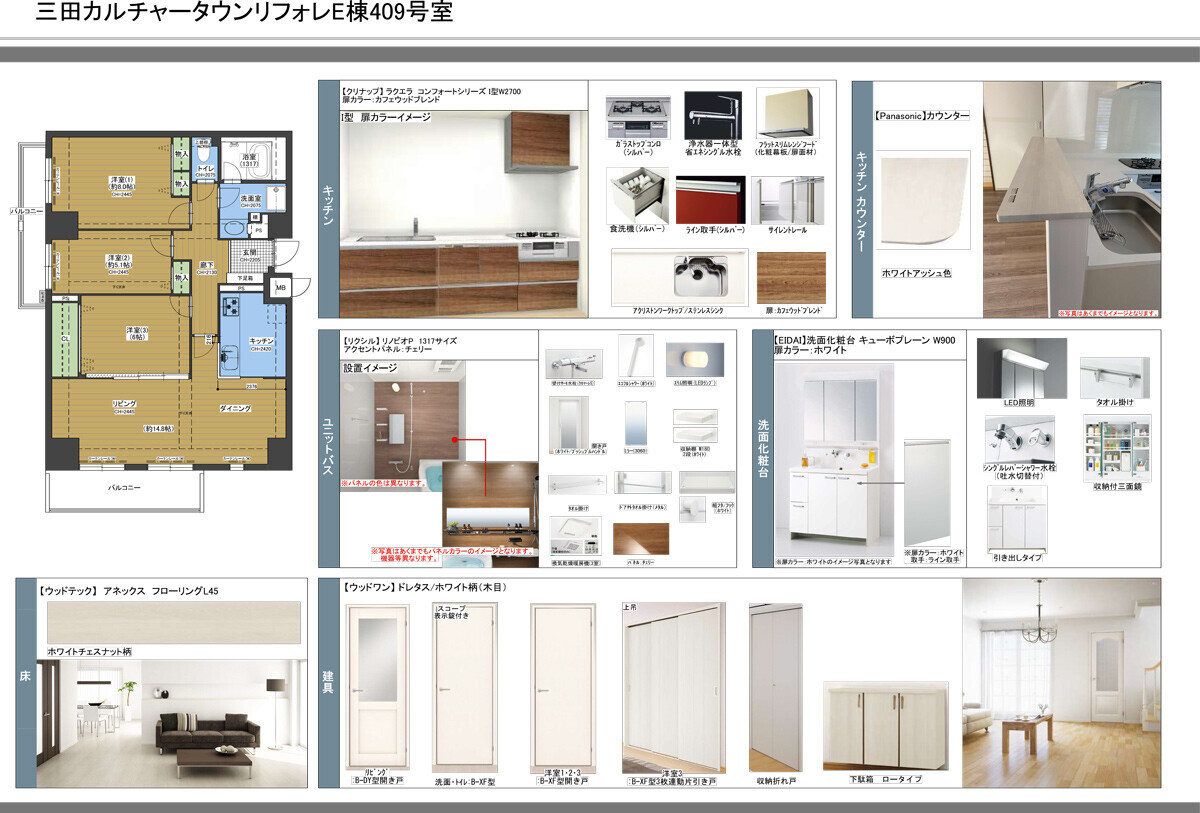The width and height of the screenshot is (1200, 813).
Task: Click the gas stove product thumbnail
Action: [640, 117]
